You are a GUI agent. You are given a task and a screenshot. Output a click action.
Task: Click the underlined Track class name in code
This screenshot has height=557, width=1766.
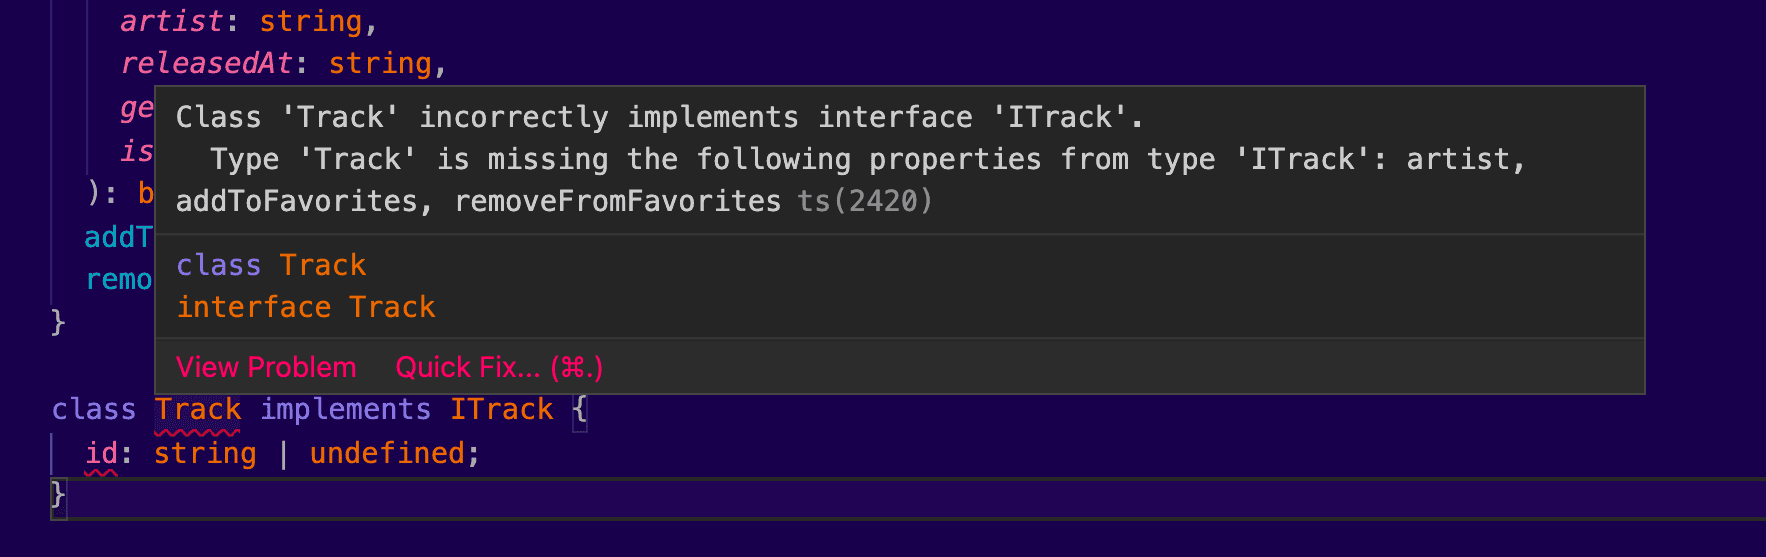(198, 410)
